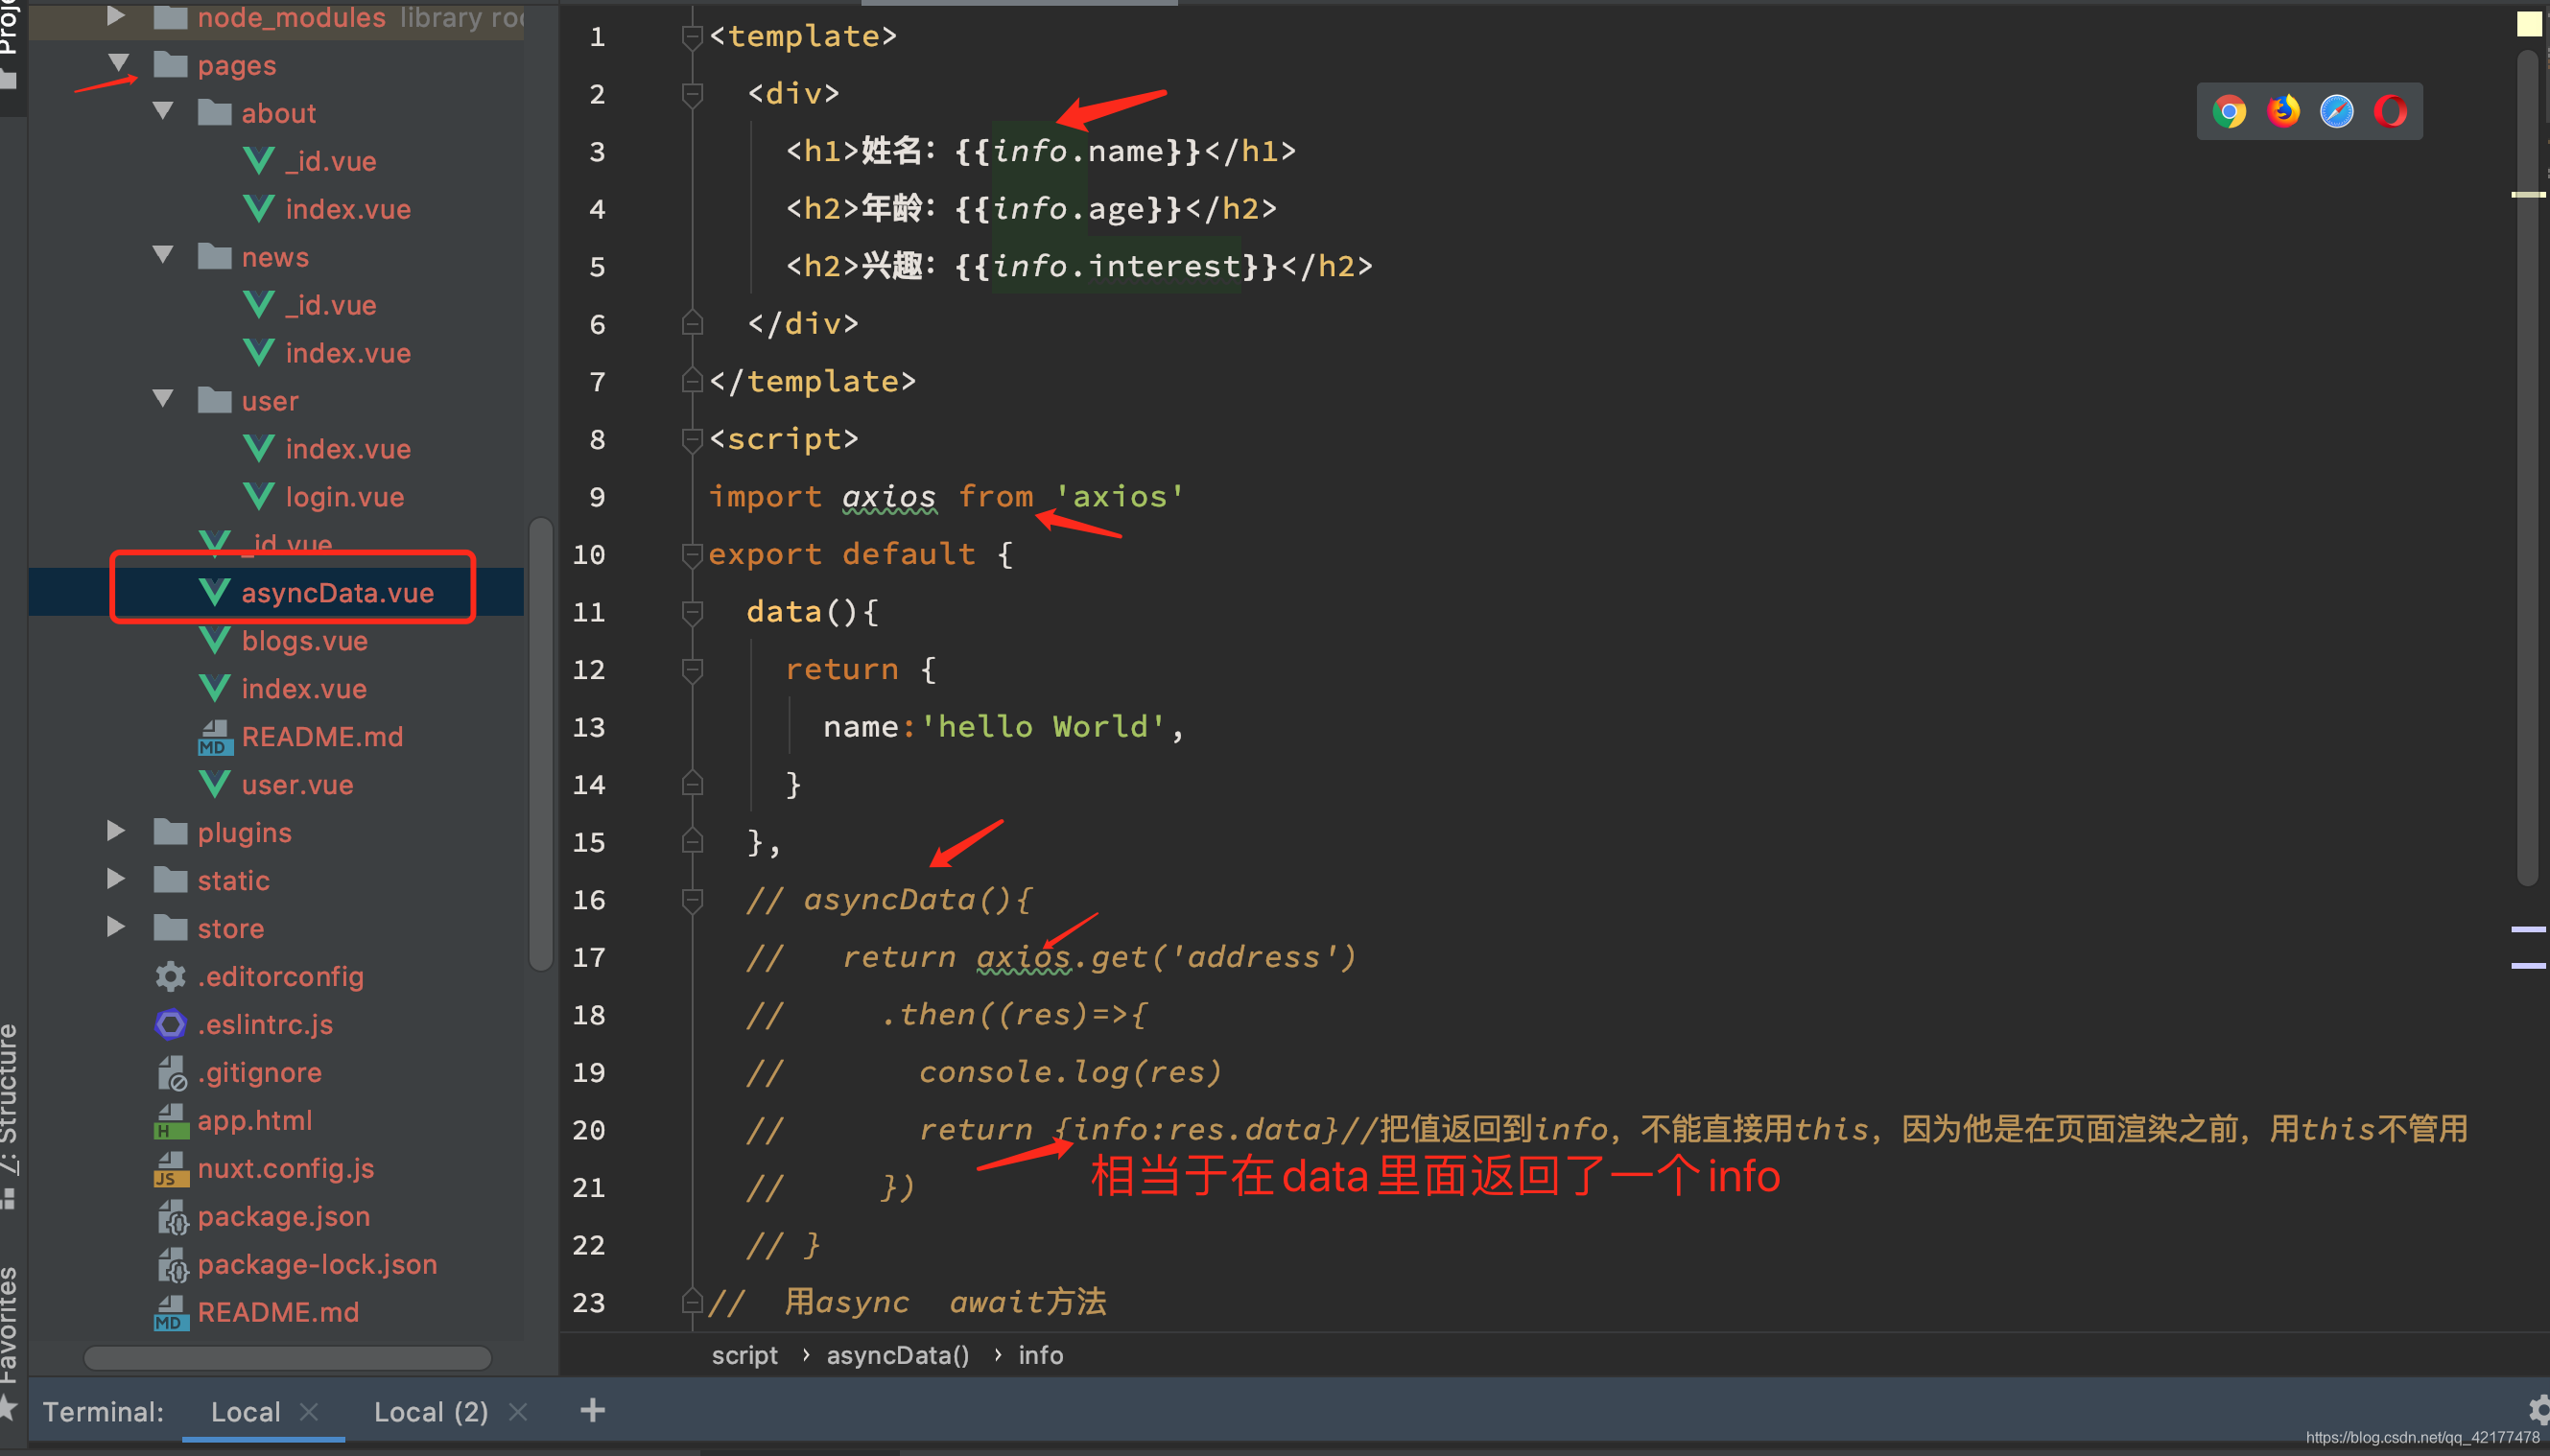Viewport: 2550px width, 1456px height.
Task: Open index.vue in the user folder
Action: (348, 448)
